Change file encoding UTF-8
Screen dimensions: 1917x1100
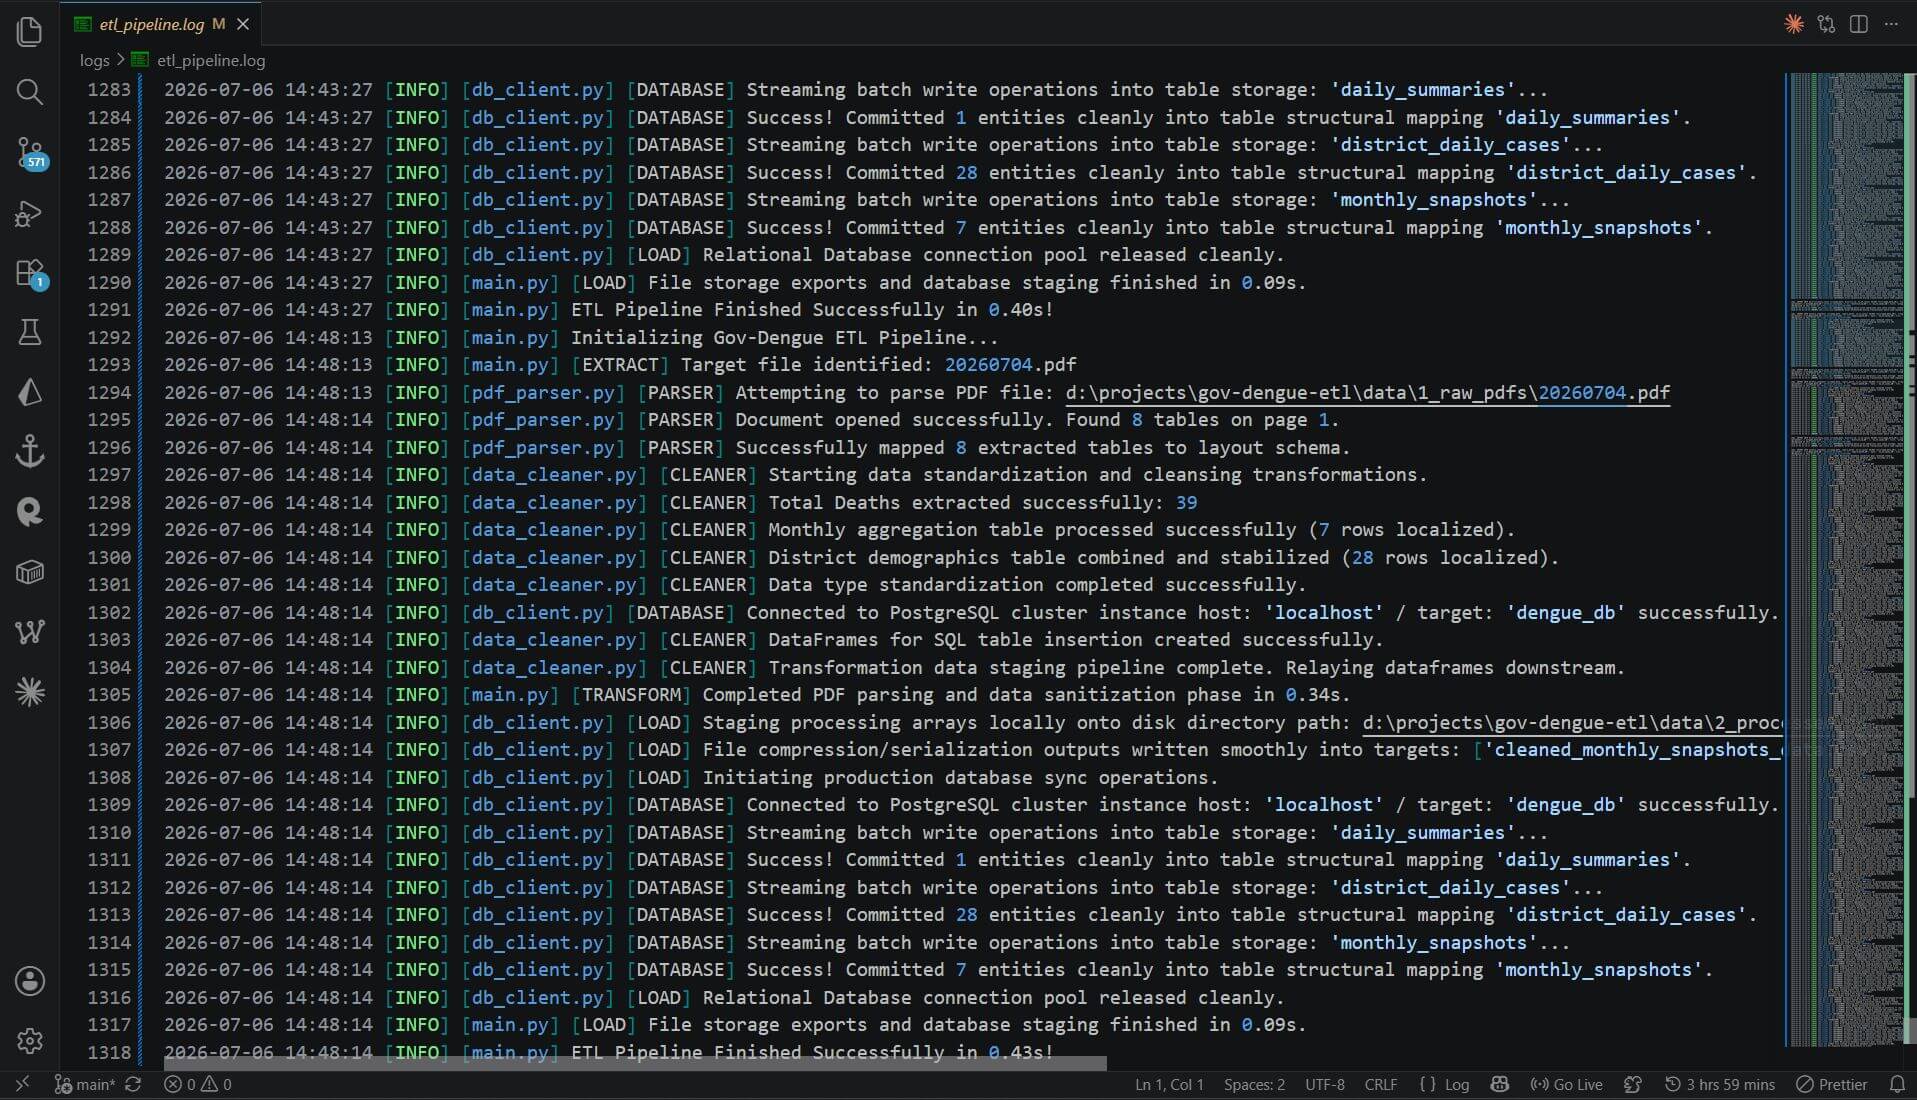(1325, 1084)
